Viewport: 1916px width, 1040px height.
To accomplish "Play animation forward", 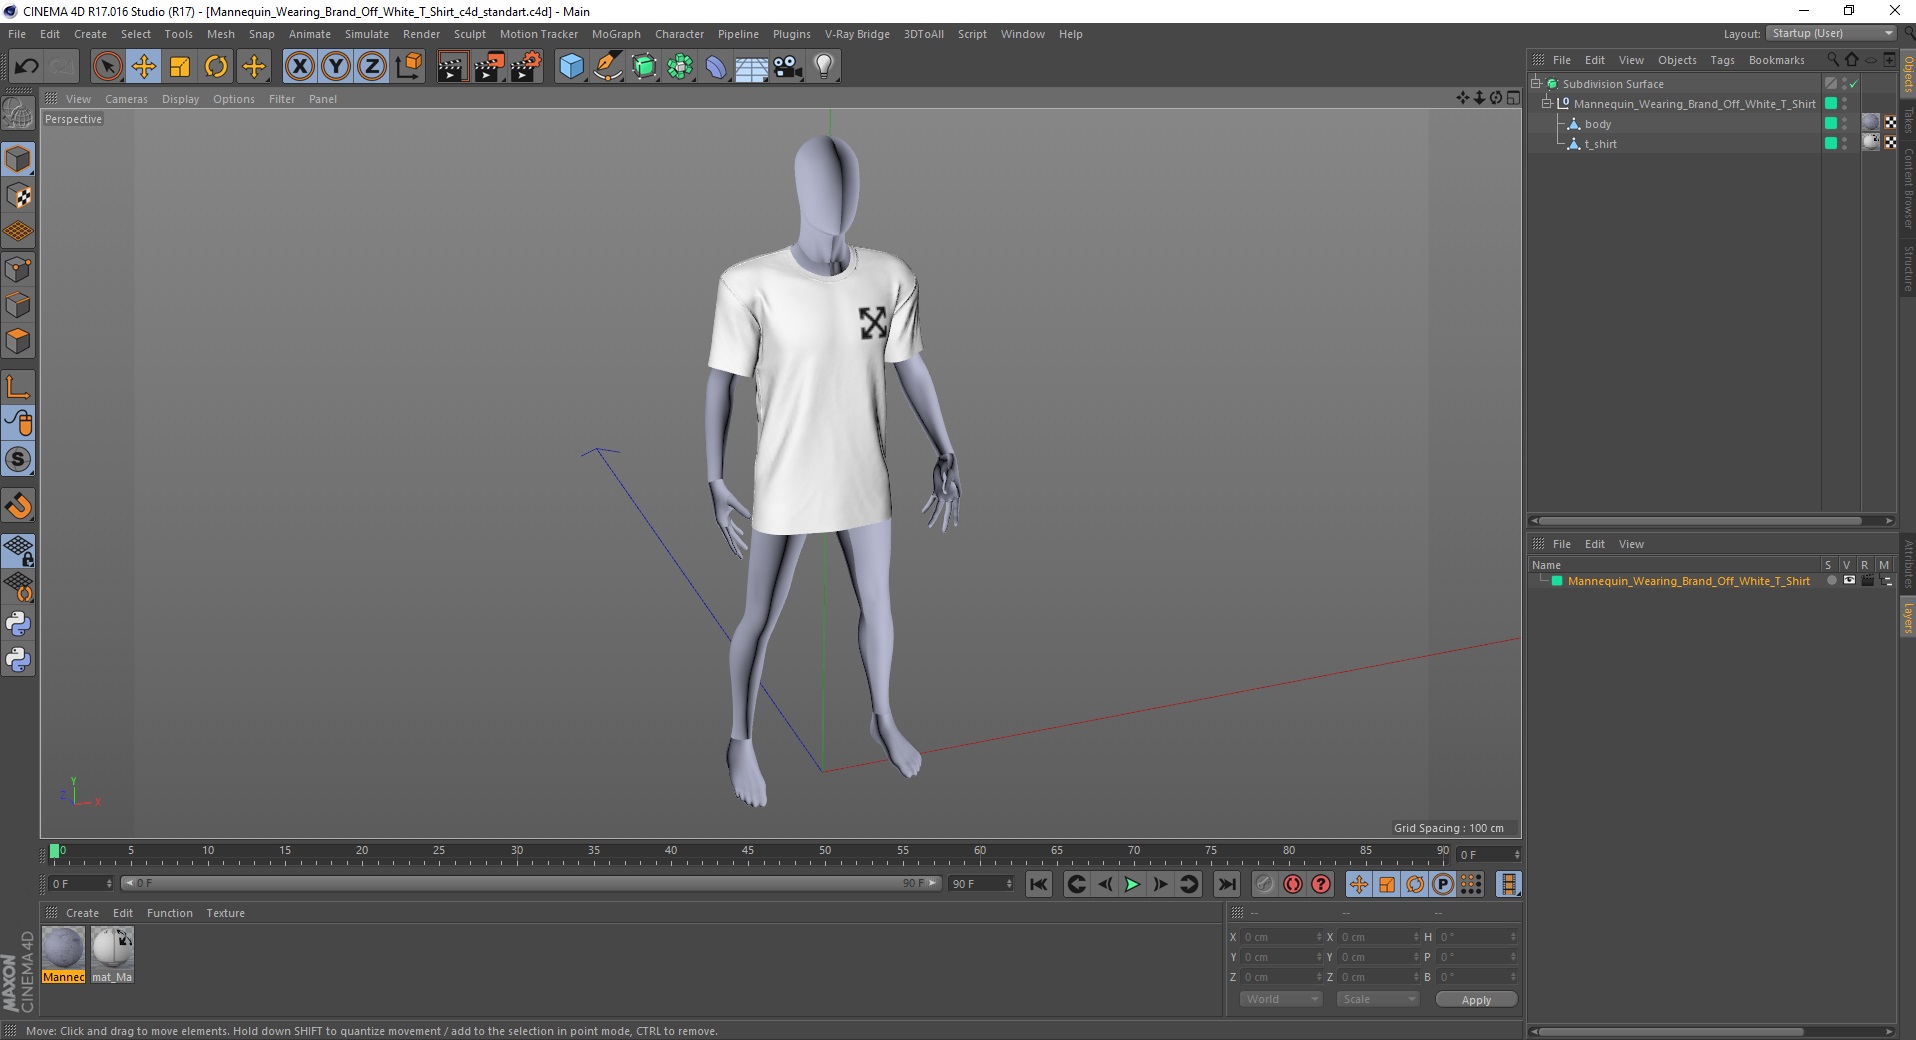I will pos(1132,884).
